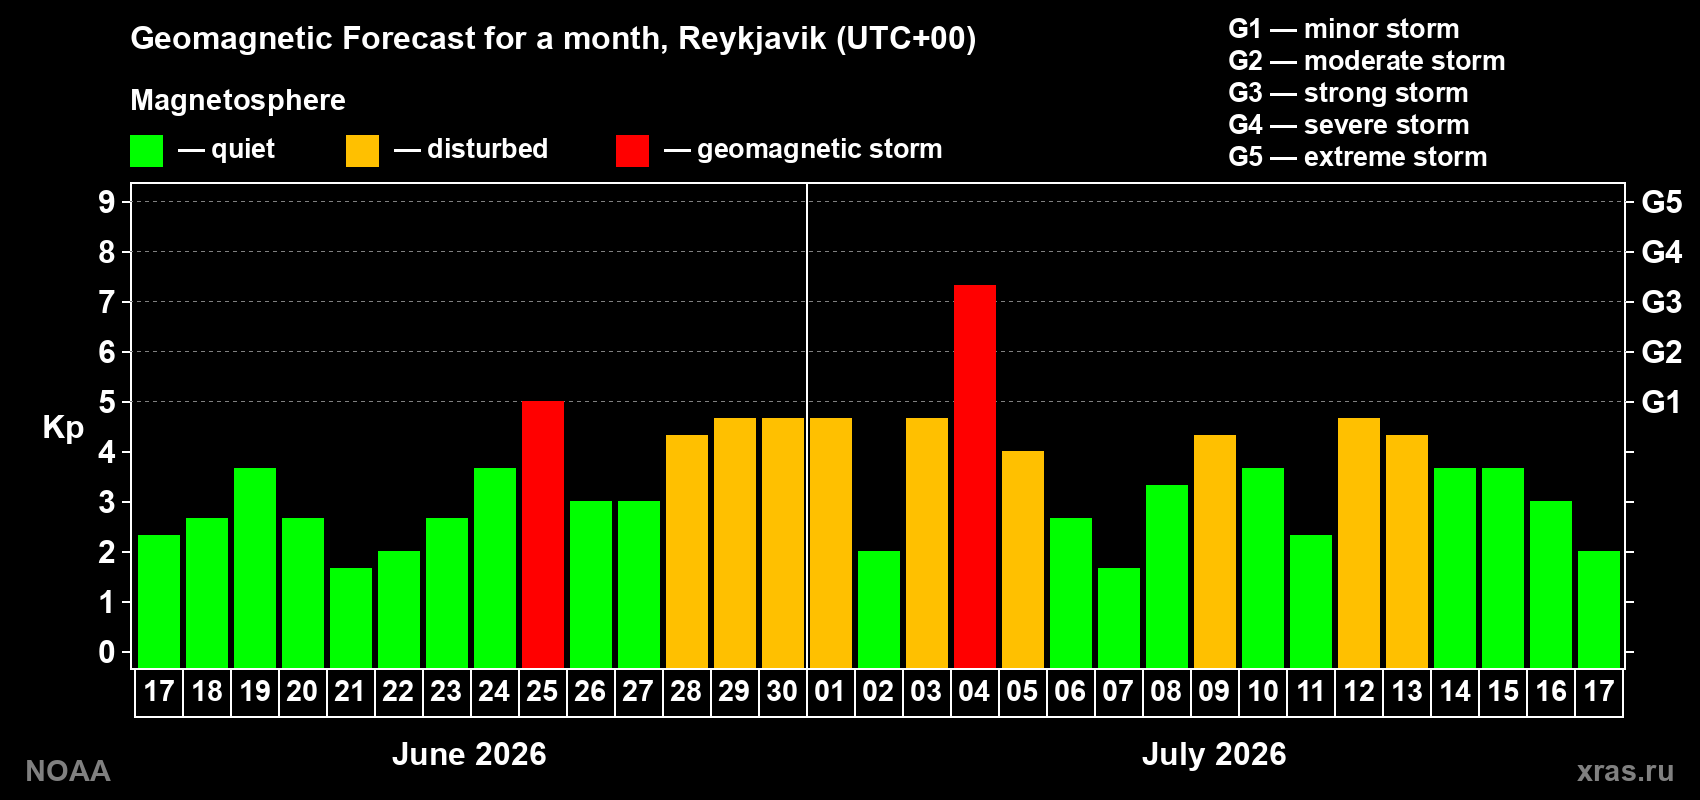Click the orange disturbed legend swatch
Screen dimensions: 1700x800
[362, 151]
